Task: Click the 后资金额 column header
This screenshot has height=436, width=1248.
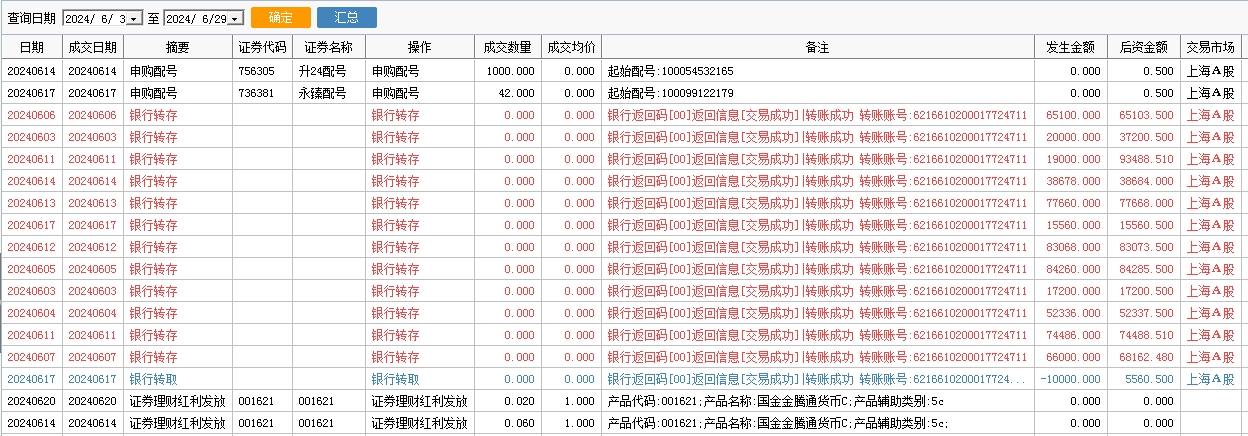Action: 1144,48
